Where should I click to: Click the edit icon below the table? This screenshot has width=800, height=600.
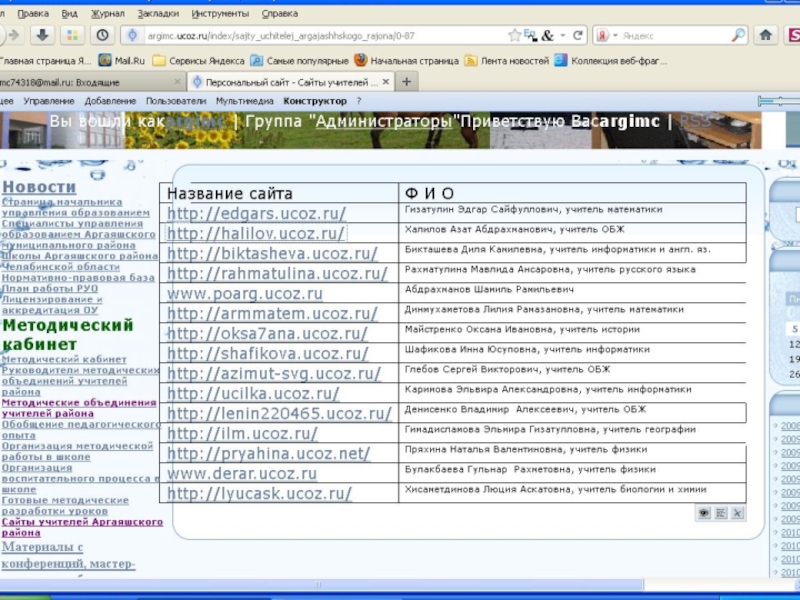click(x=721, y=513)
